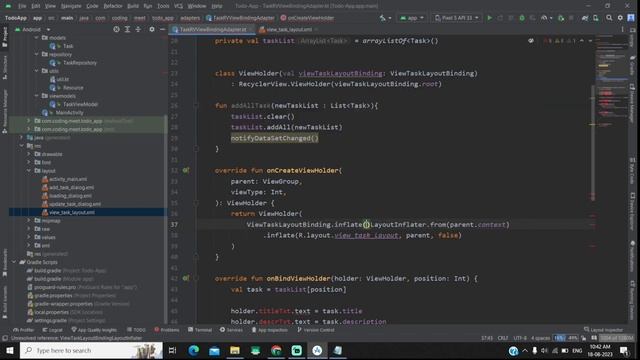Expand the mipmap folder
This screenshot has height=360, width=640.
pyautogui.click(x=29, y=220)
